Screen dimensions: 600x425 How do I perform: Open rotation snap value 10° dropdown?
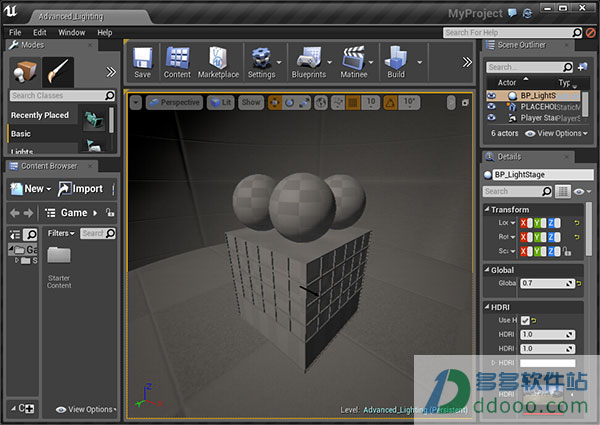click(409, 103)
